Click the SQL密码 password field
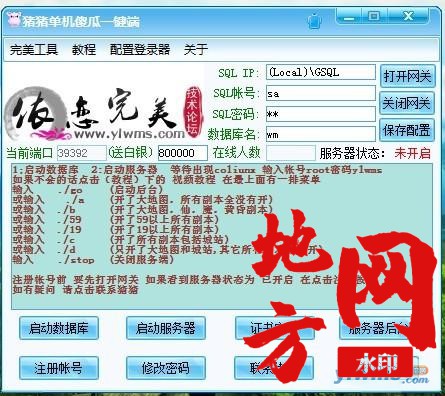Screen dimensions: 445x396 321,114
